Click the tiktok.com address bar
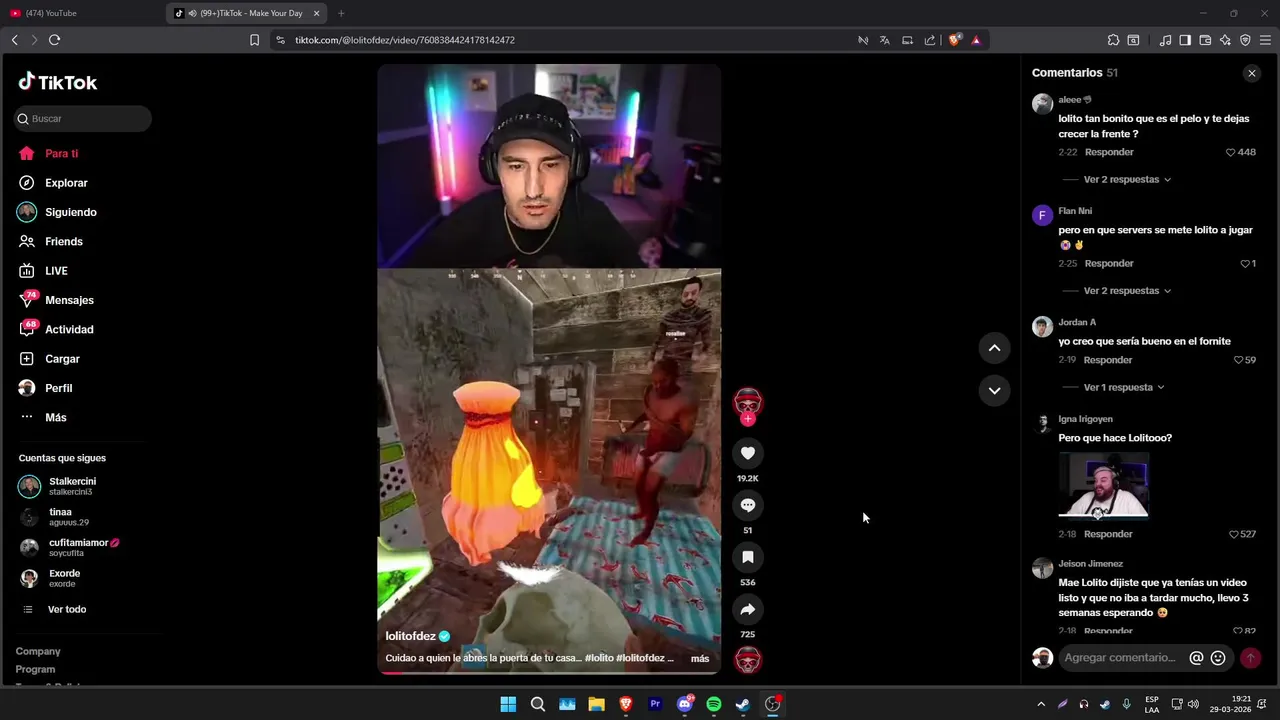The width and height of the screenshot is (1280, 720). tap(560, 40)
